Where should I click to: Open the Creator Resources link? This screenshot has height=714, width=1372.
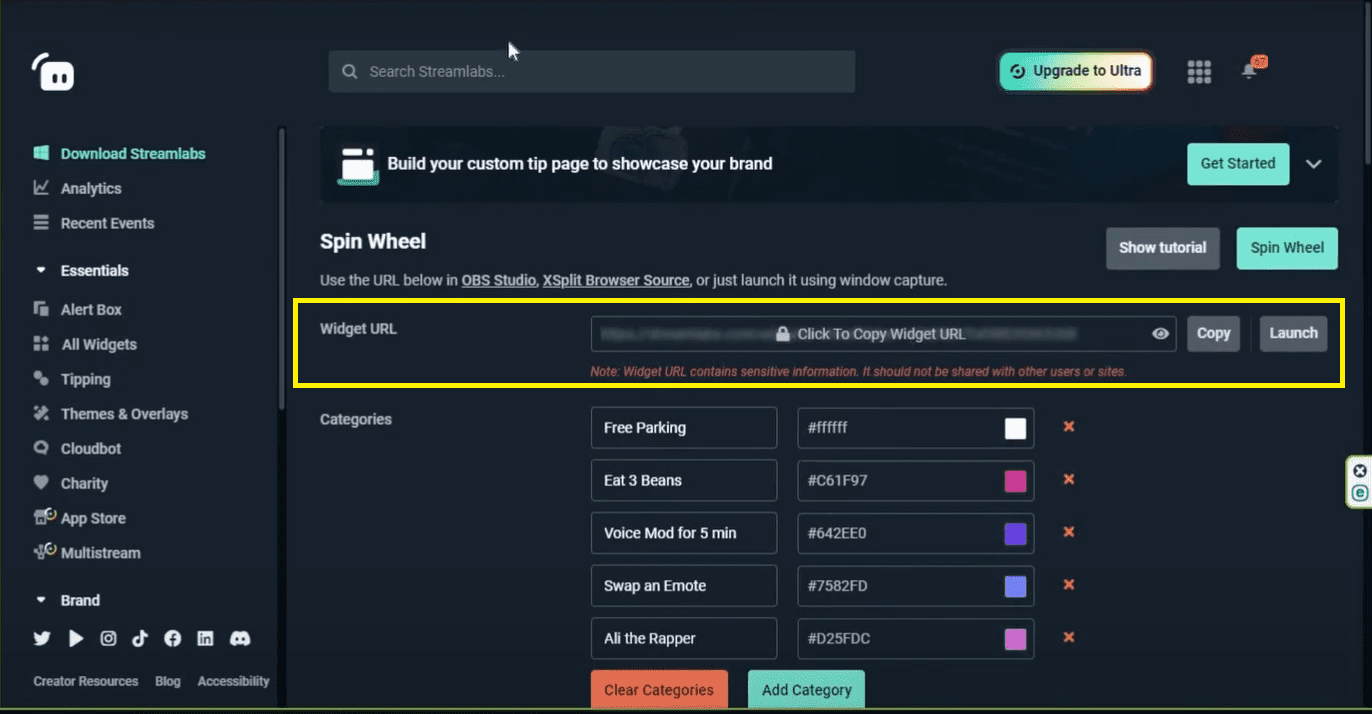point(86,682)
